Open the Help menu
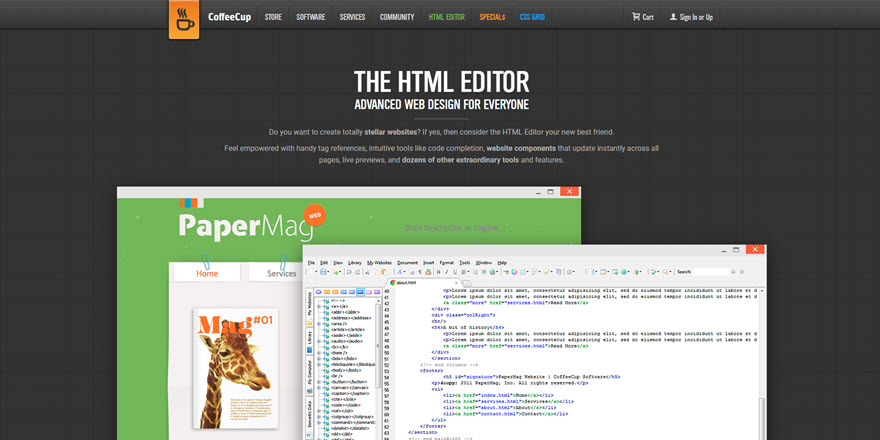The width and height of the screenshot is (880, 440). 502,263
